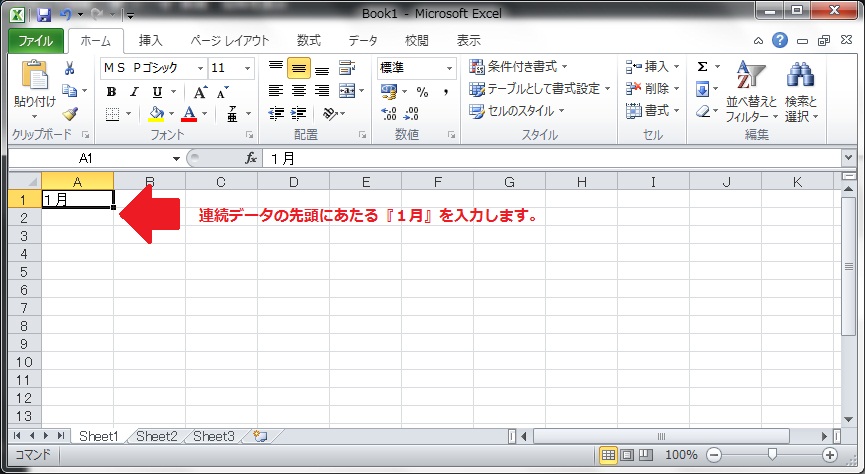The width and height of the screenshot is (865, 474).
Task: Click the Cut scissors icon
Action: click(x=70, y=68)
